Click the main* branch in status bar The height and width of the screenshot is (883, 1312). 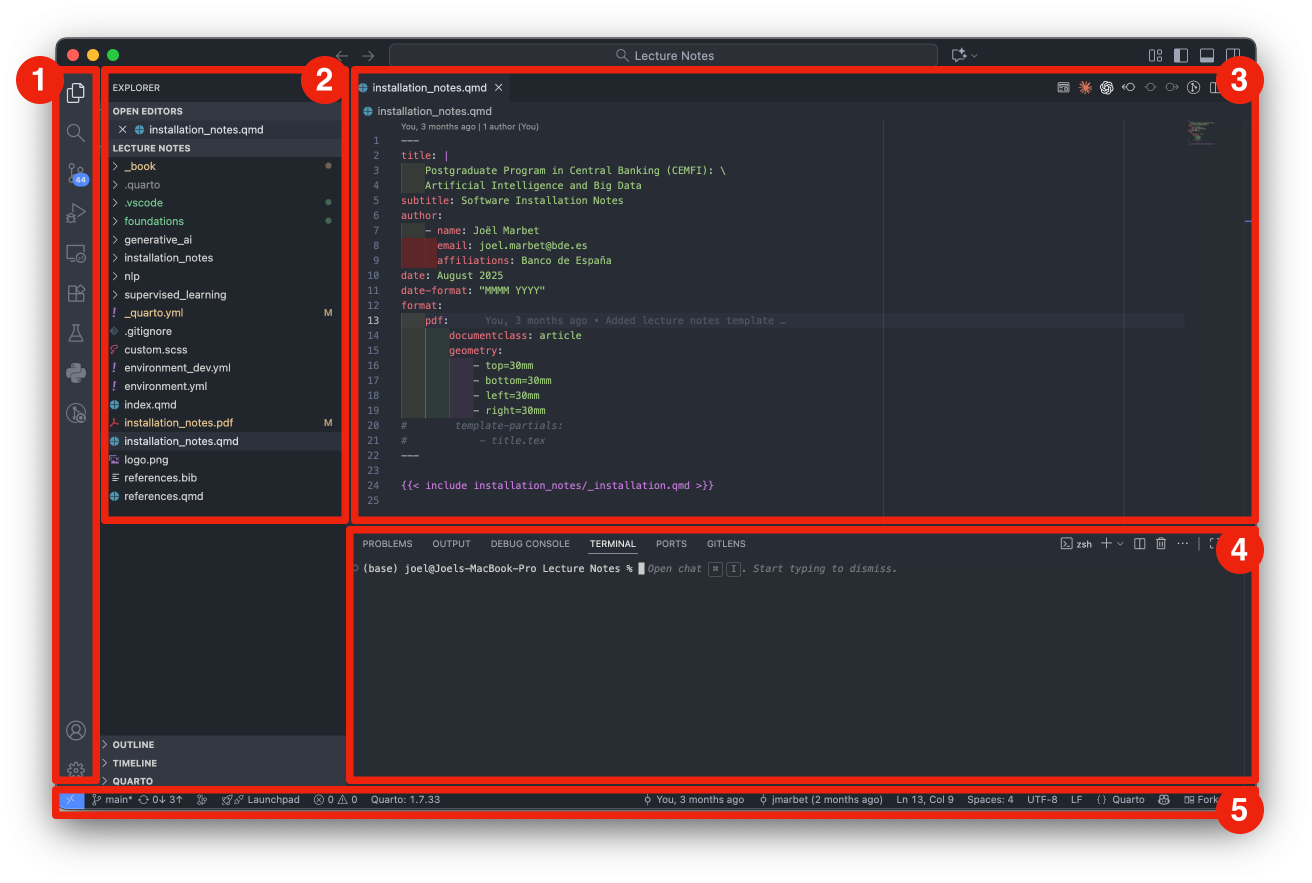point(112,800)
